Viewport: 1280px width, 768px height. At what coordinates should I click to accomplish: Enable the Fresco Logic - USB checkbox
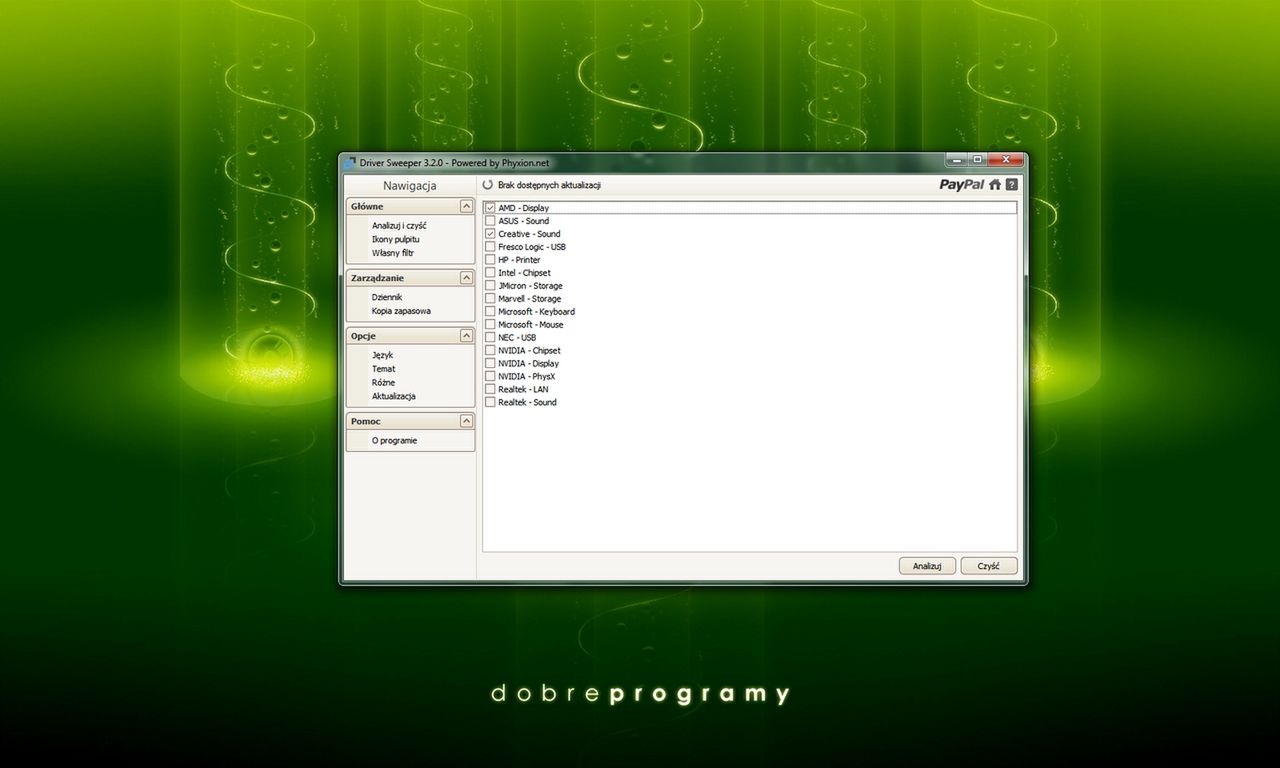(490, 247)
